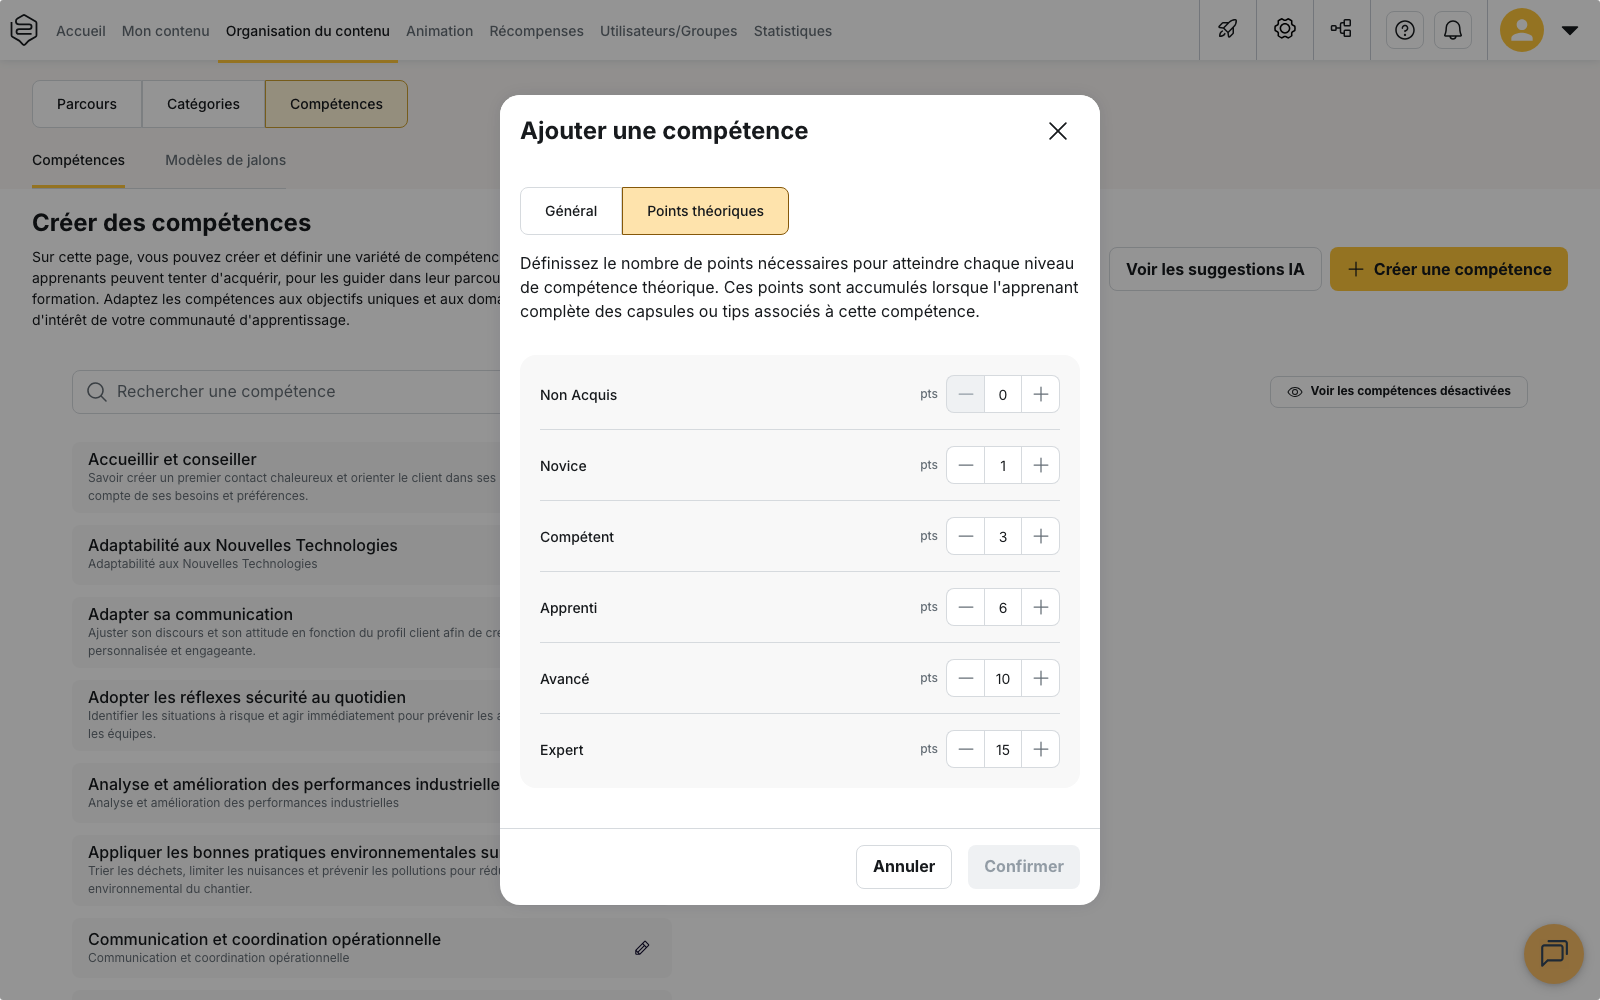Decrease Avancé points
Screen dimensions: 1600x1000
pyautogui.click(x=965, y=678)
